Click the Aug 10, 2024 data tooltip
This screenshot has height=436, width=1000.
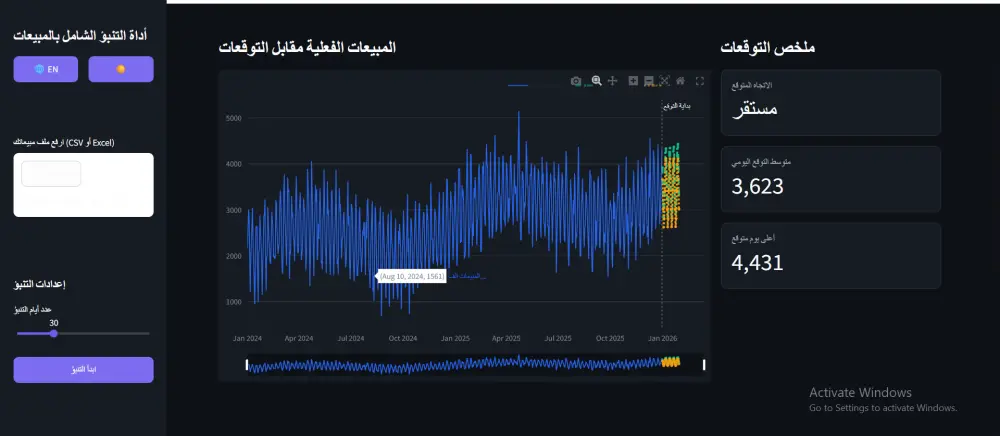(411, 276)
